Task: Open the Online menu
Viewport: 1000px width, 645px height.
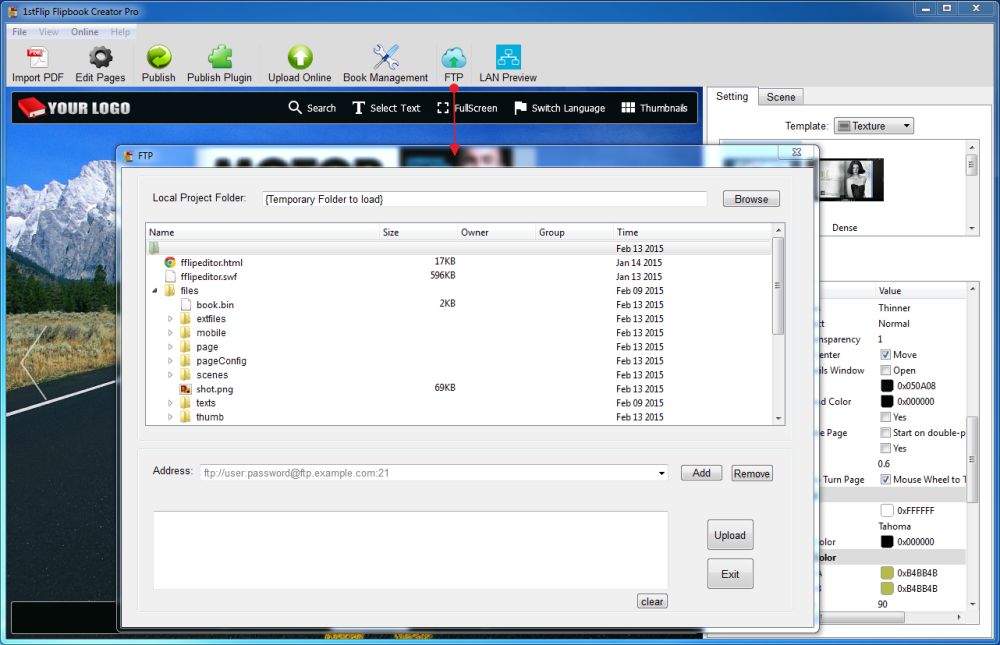Action: pyautogui.click(x=85, y=32)
